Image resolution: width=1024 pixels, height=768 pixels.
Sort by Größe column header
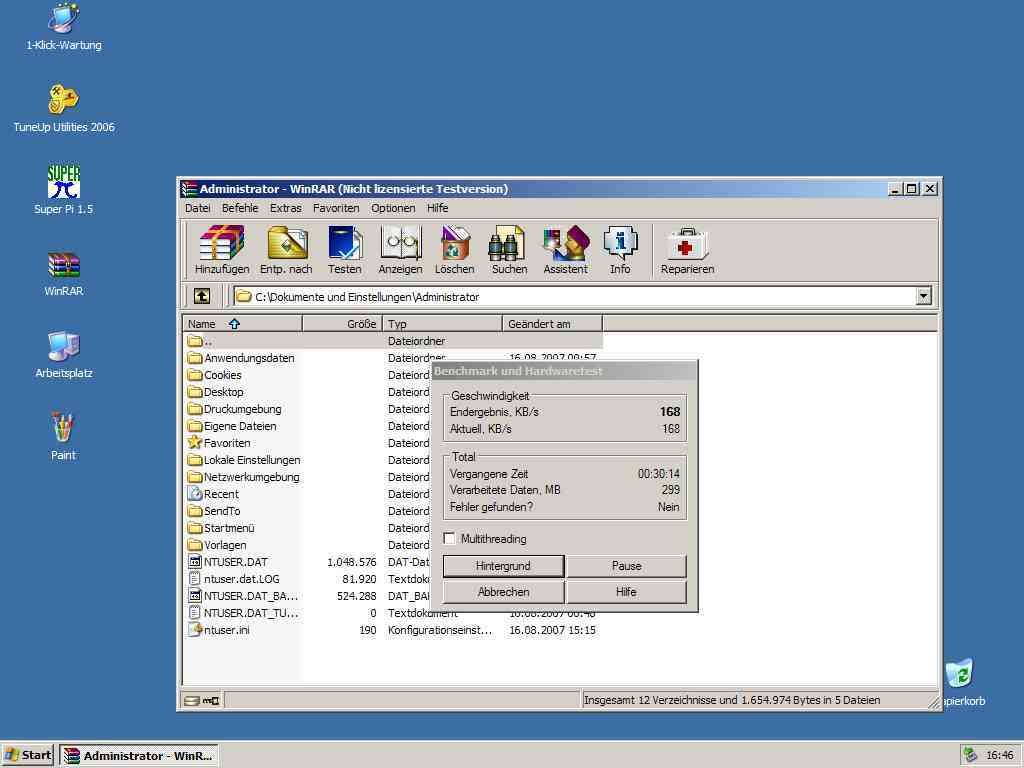342,323
